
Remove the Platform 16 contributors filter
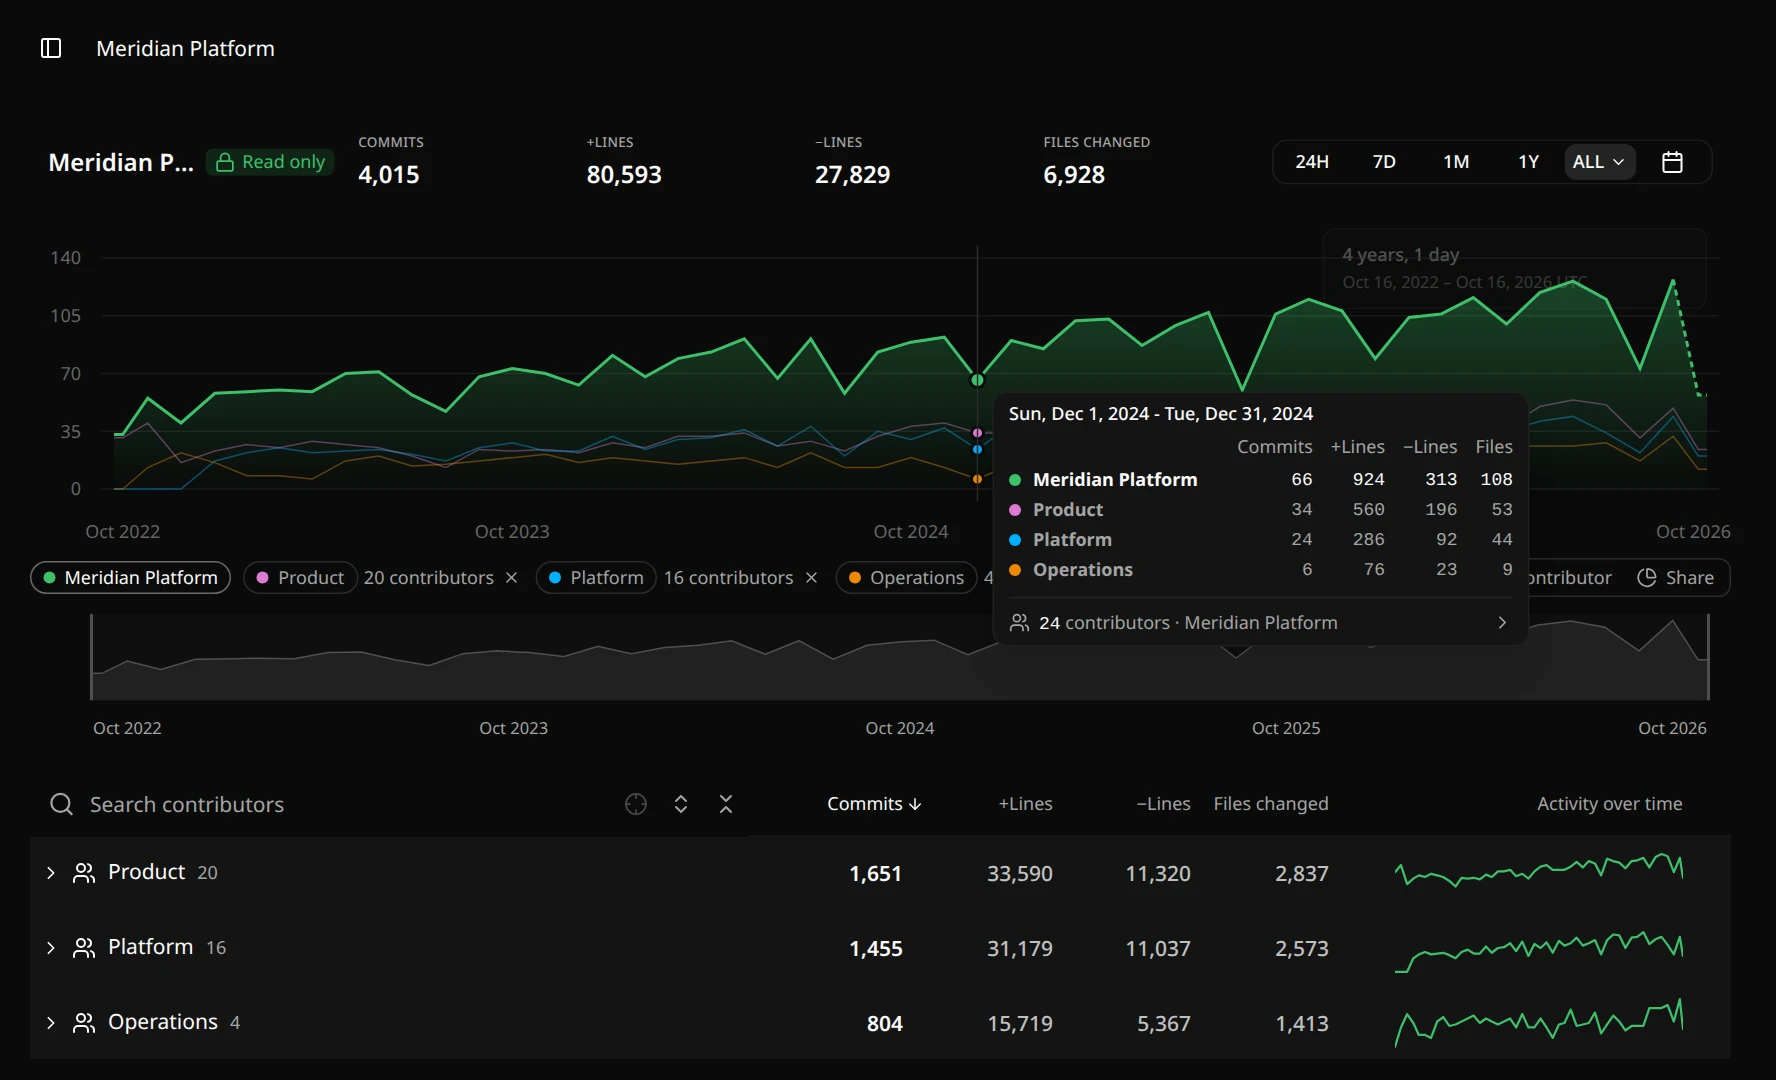point(812,578)
